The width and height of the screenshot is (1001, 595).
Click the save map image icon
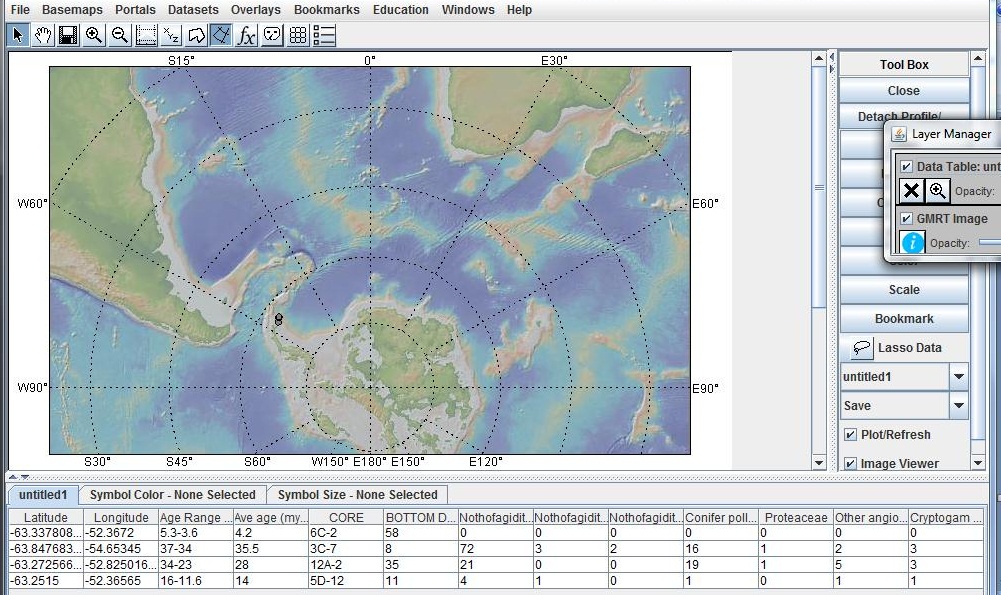67,35
